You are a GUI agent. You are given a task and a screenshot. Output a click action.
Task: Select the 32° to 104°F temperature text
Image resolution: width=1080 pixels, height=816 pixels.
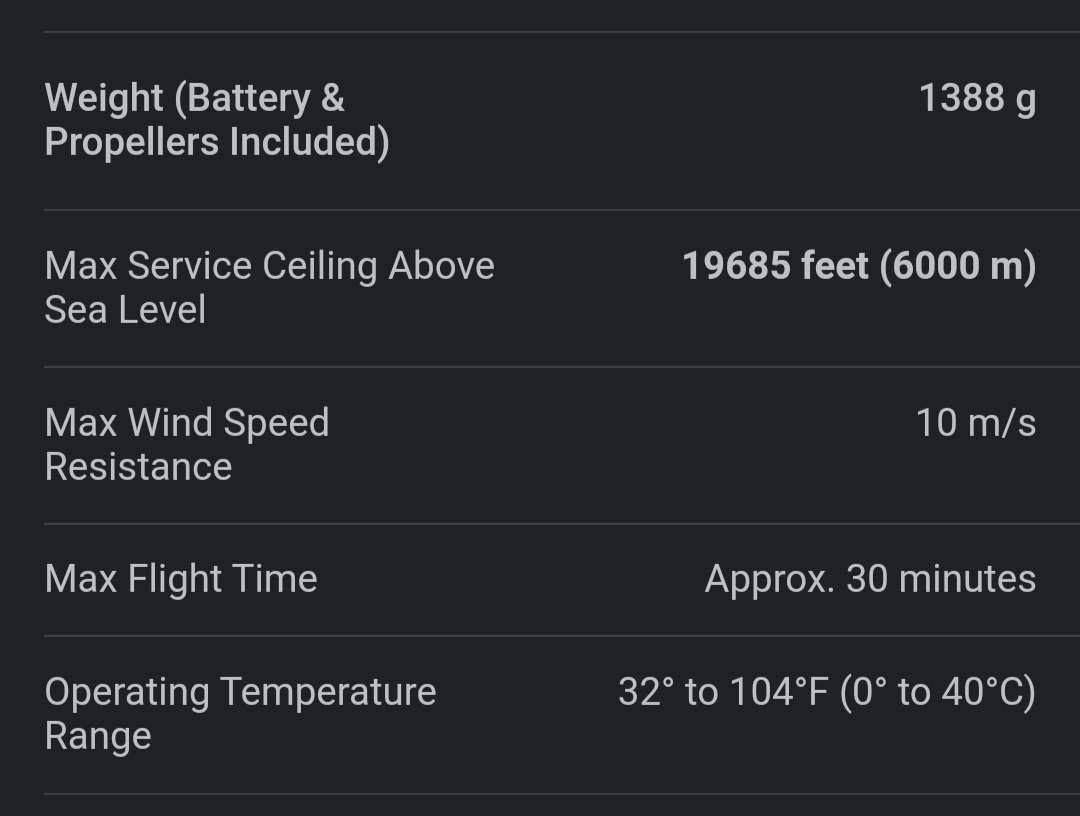(x=722, y=692)
